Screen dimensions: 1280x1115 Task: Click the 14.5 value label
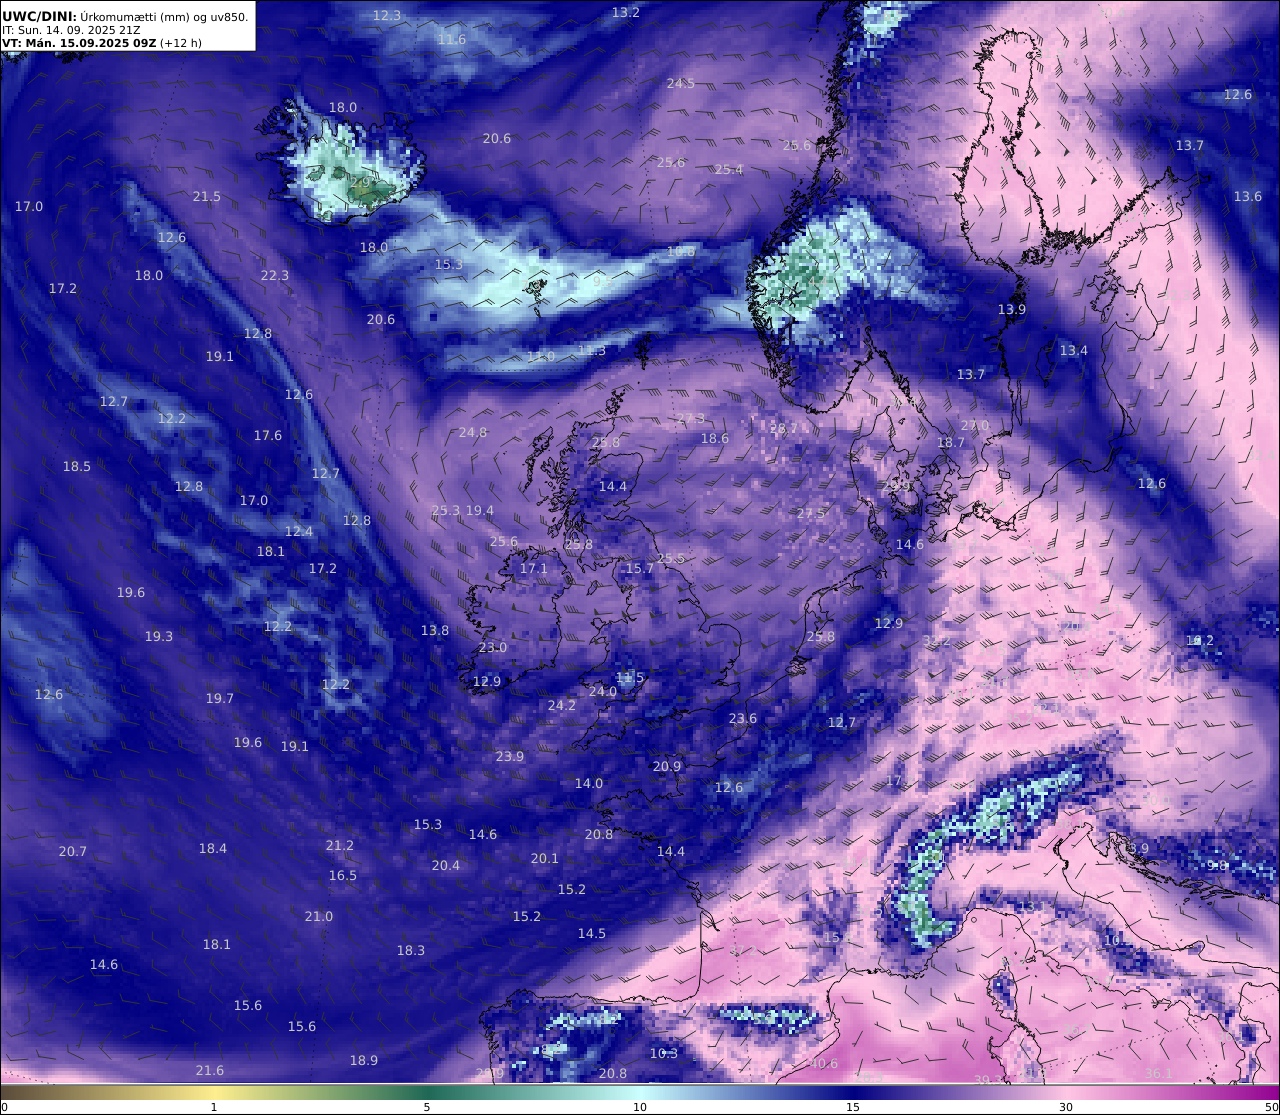[592, 933]
